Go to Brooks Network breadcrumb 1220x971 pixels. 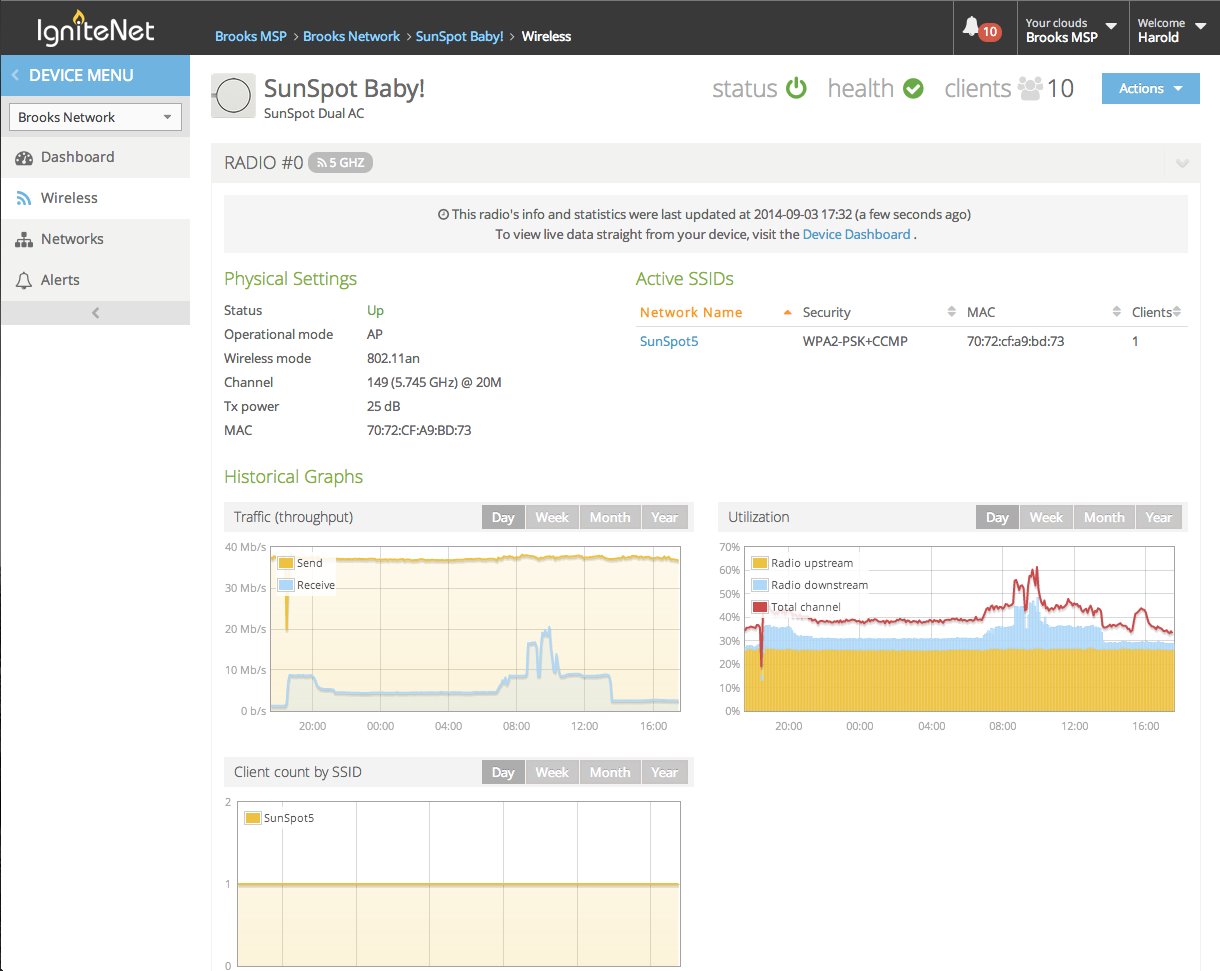[x=352, y=36]
